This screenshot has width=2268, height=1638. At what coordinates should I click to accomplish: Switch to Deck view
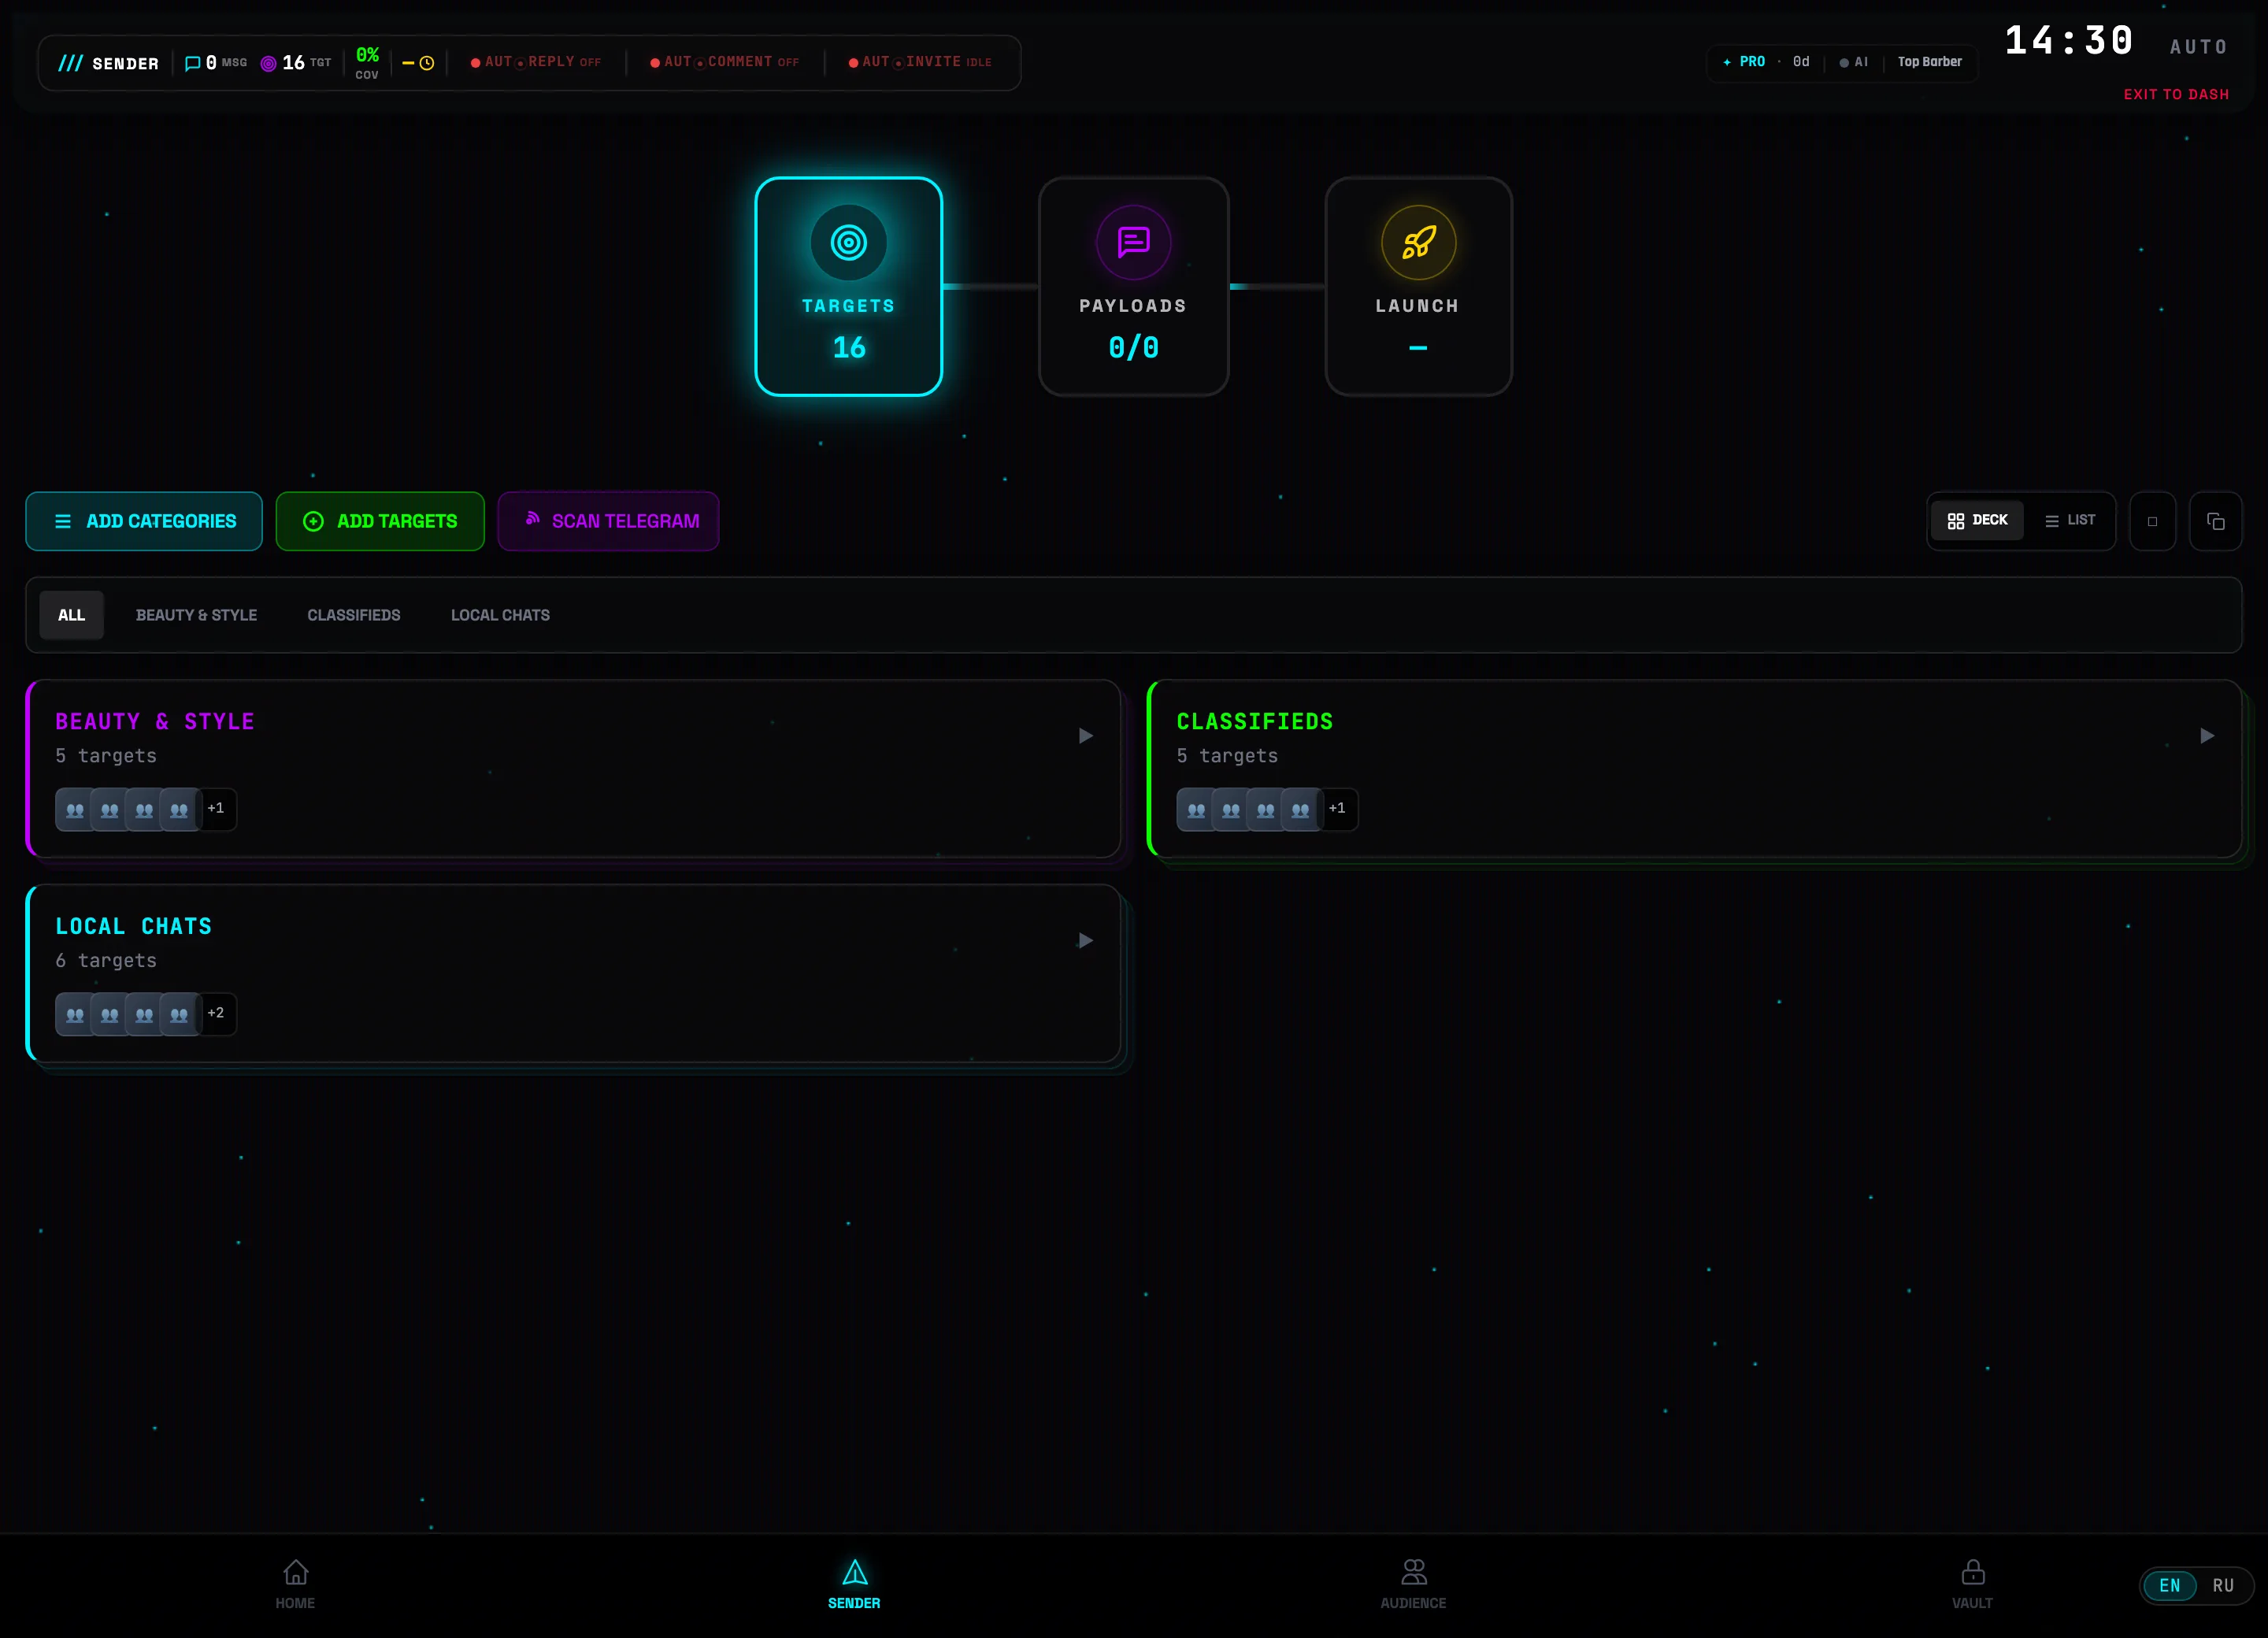point(1977,520)
